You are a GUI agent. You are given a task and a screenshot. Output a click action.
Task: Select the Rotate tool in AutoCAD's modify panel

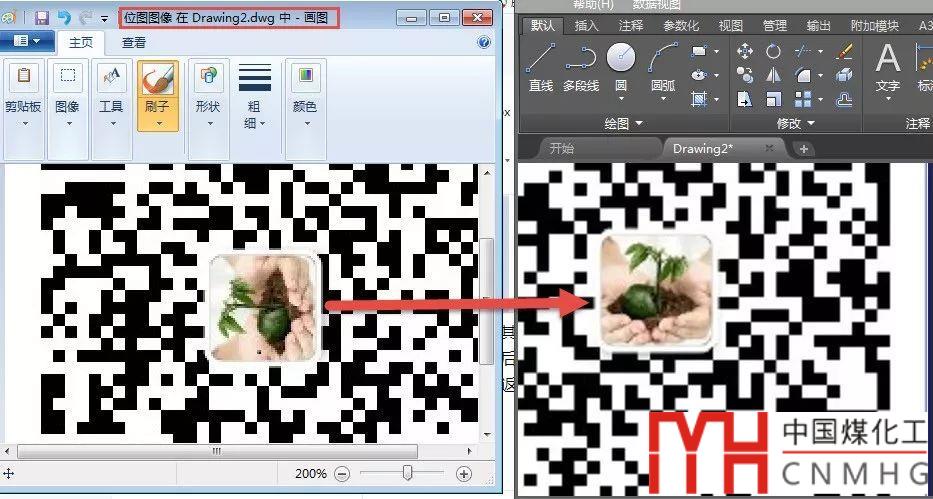[x=774, y=51]
